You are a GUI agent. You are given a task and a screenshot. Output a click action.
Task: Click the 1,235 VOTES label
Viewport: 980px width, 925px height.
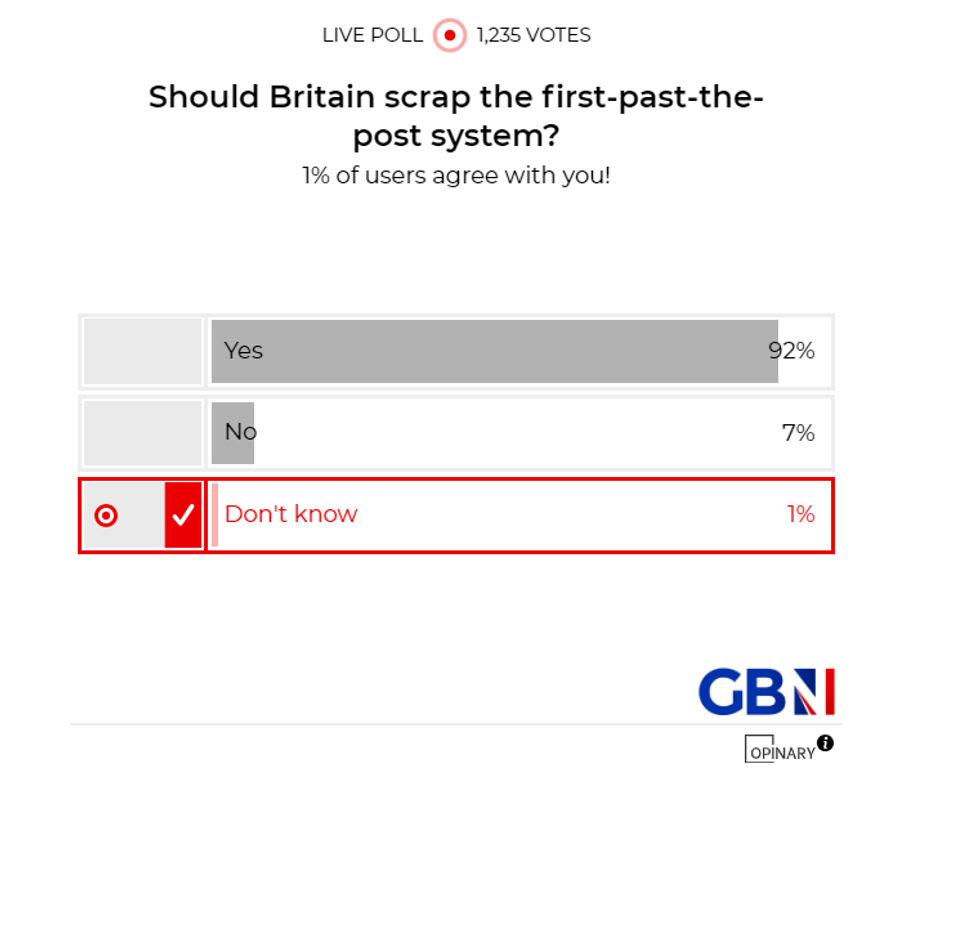click(533, 34)
